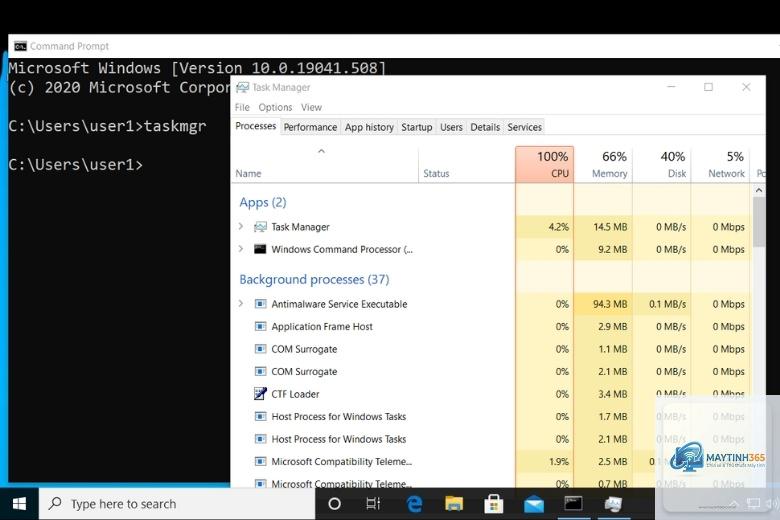Click the search magnifier icon in taskbar
Viewport: 780px width, 520px height.
coord(55,504)
